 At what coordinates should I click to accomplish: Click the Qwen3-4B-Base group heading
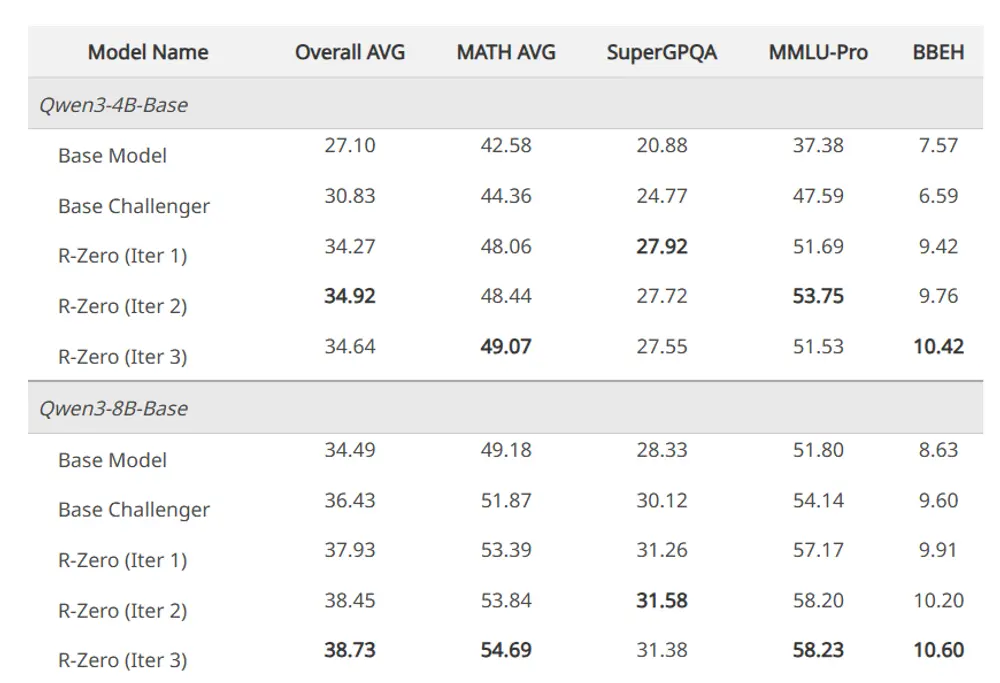tap(113, 104)
